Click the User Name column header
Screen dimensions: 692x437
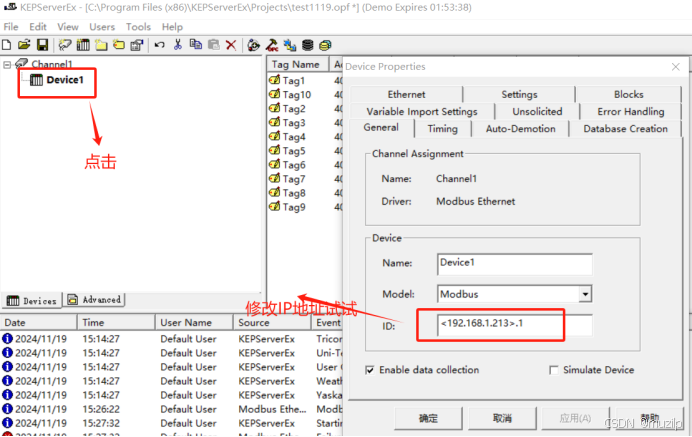point(194,323)
